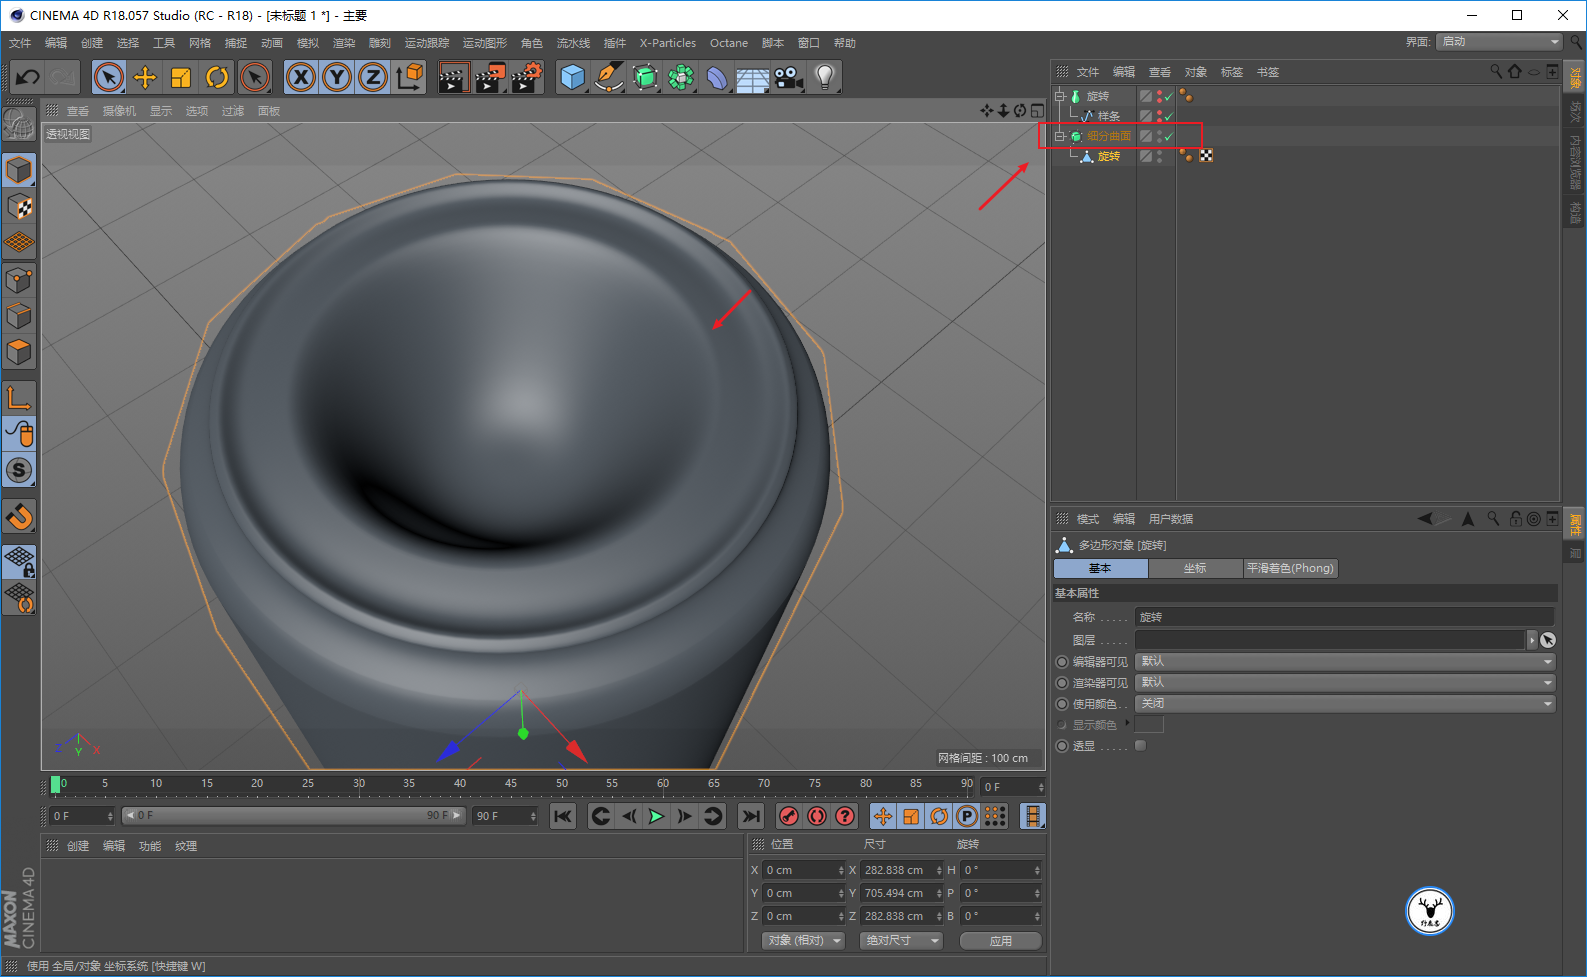The image size is (1587, 977).
Task: Click the 编辑器可见 radio circle
Action: (x=1062, y=662)
